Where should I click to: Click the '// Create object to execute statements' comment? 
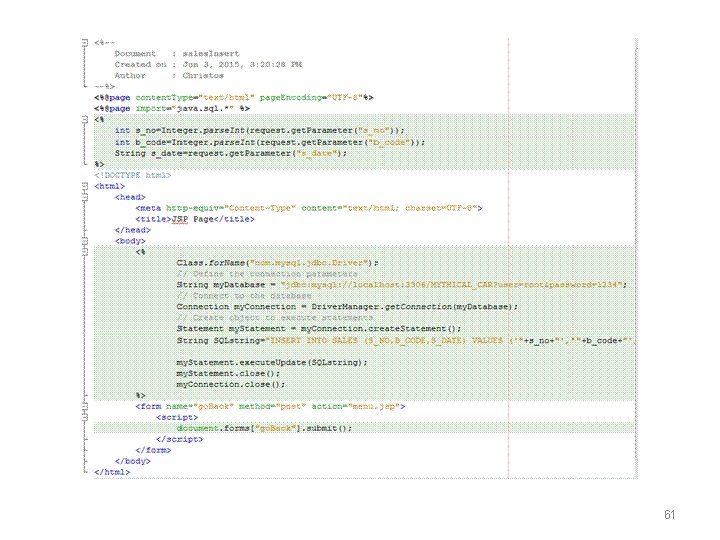point(275,318)
